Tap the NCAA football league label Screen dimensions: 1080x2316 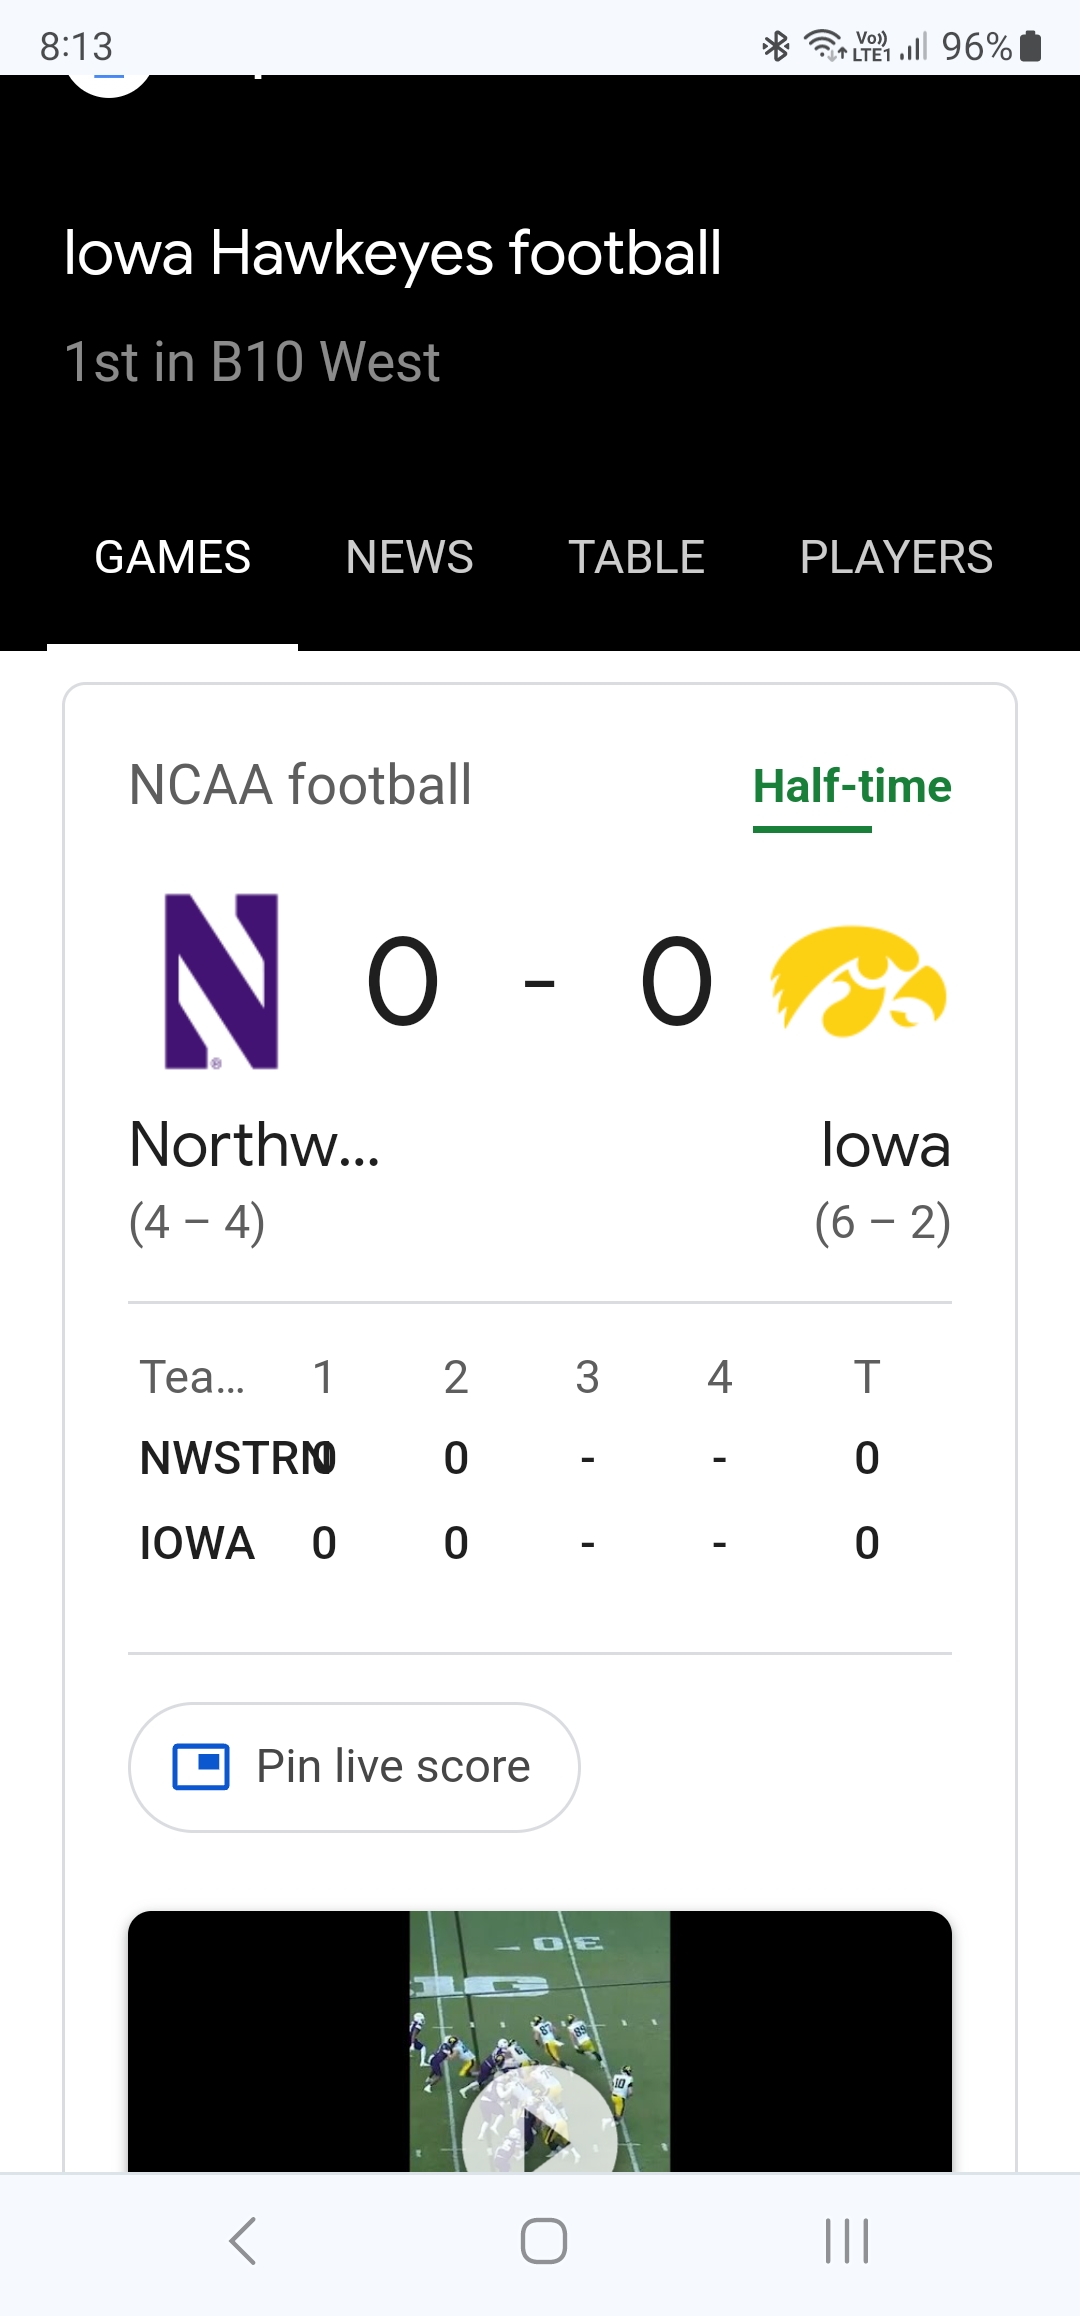pyautogui.click(x=300, y=785)
